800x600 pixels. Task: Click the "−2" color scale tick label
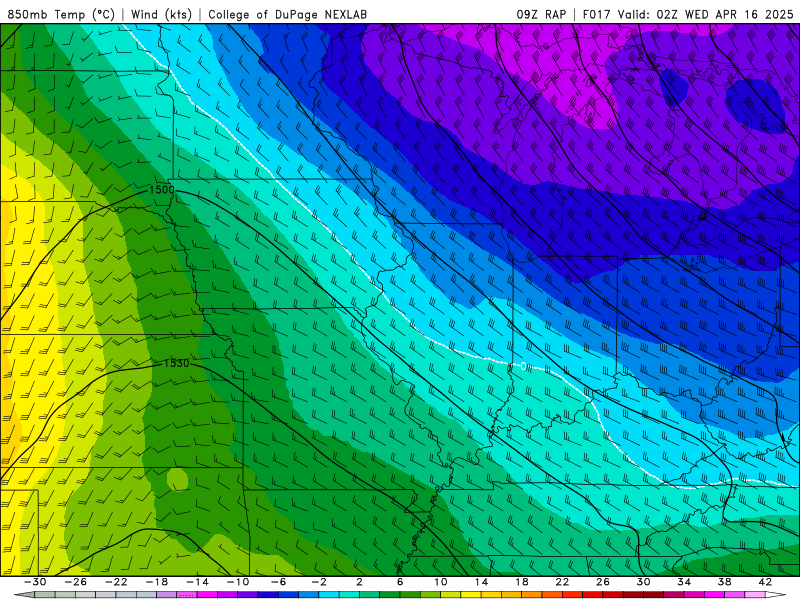(x=319, y=582)
